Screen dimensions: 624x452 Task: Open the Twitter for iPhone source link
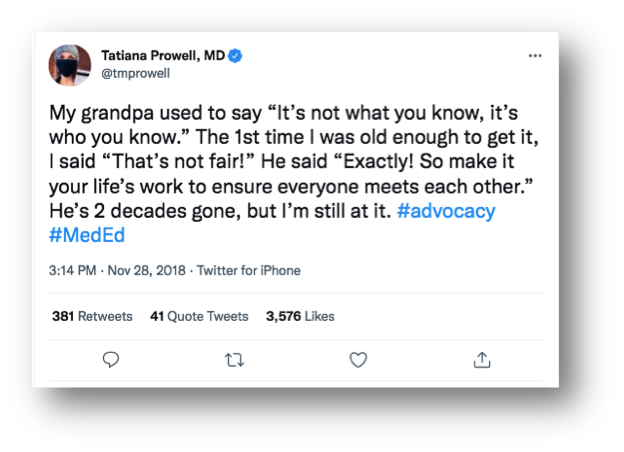click(x=249, y=271)
